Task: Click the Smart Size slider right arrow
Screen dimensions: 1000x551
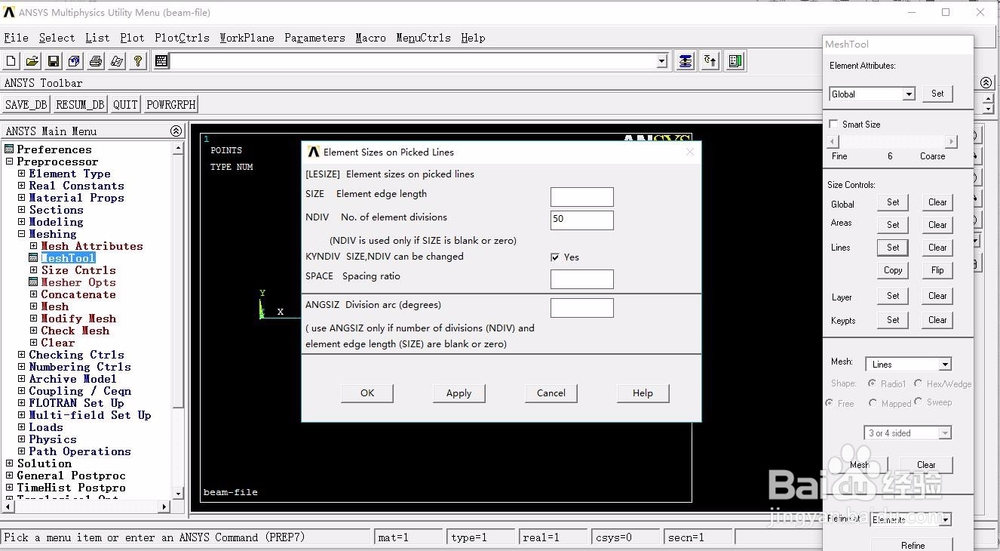Action: tap(952, 142)
